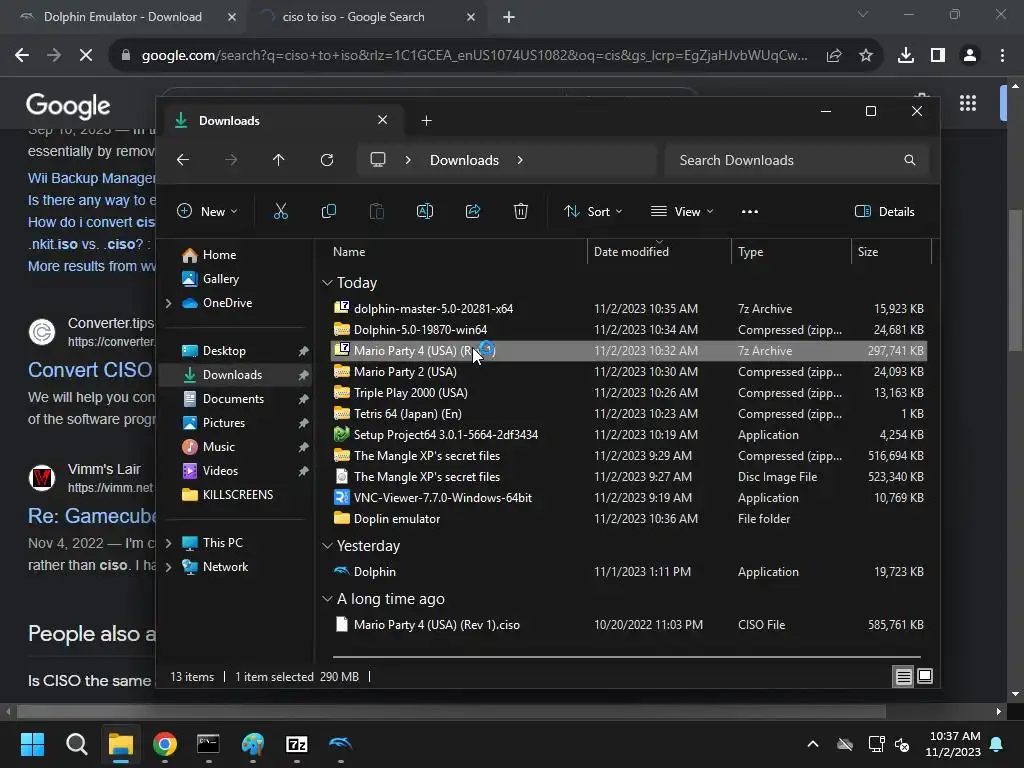Show hidden system tray icons

click(x=813, y=744)
